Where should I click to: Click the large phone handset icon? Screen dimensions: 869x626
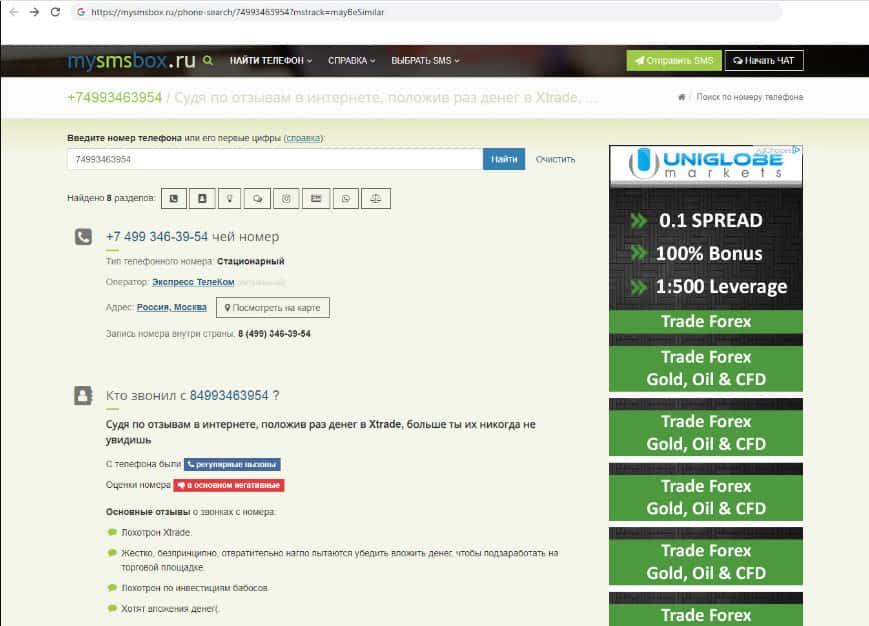tap(83, 237)
